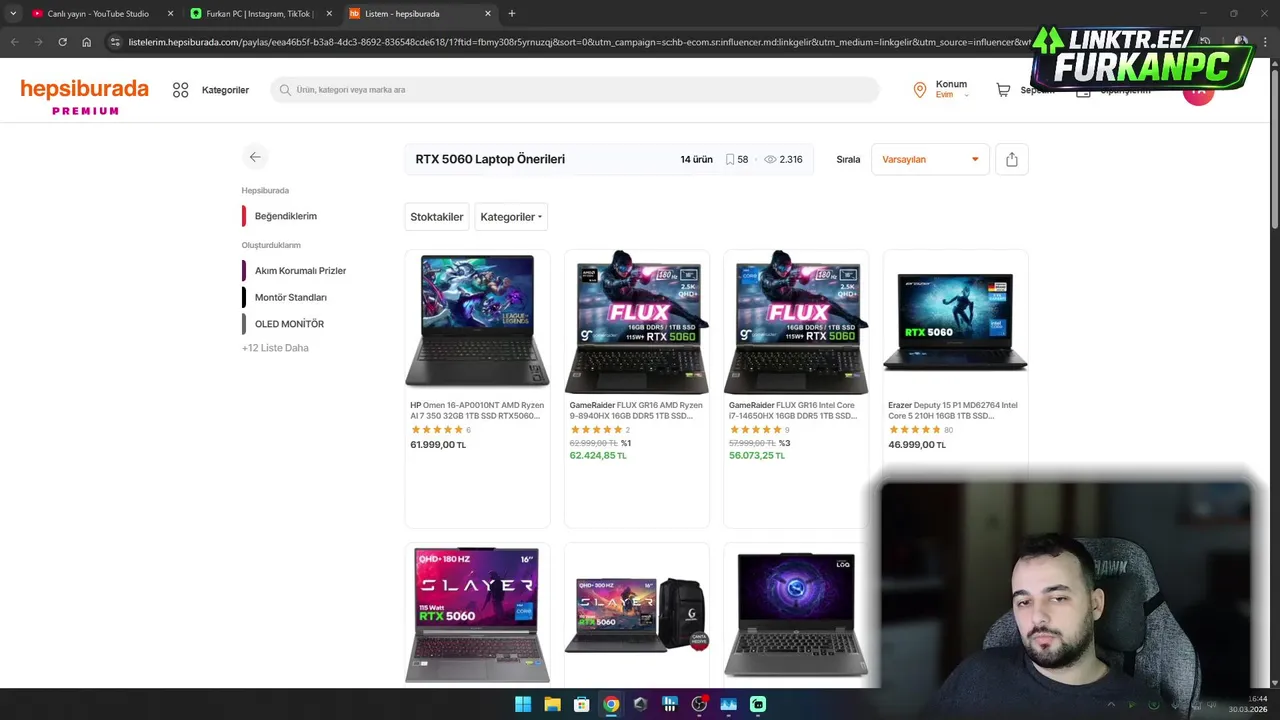Image resolution: width=1280 pixels, height=720 pixels.
Task: Open the Sırala Varsayılan sort dropdown
Action: (930, 159)
